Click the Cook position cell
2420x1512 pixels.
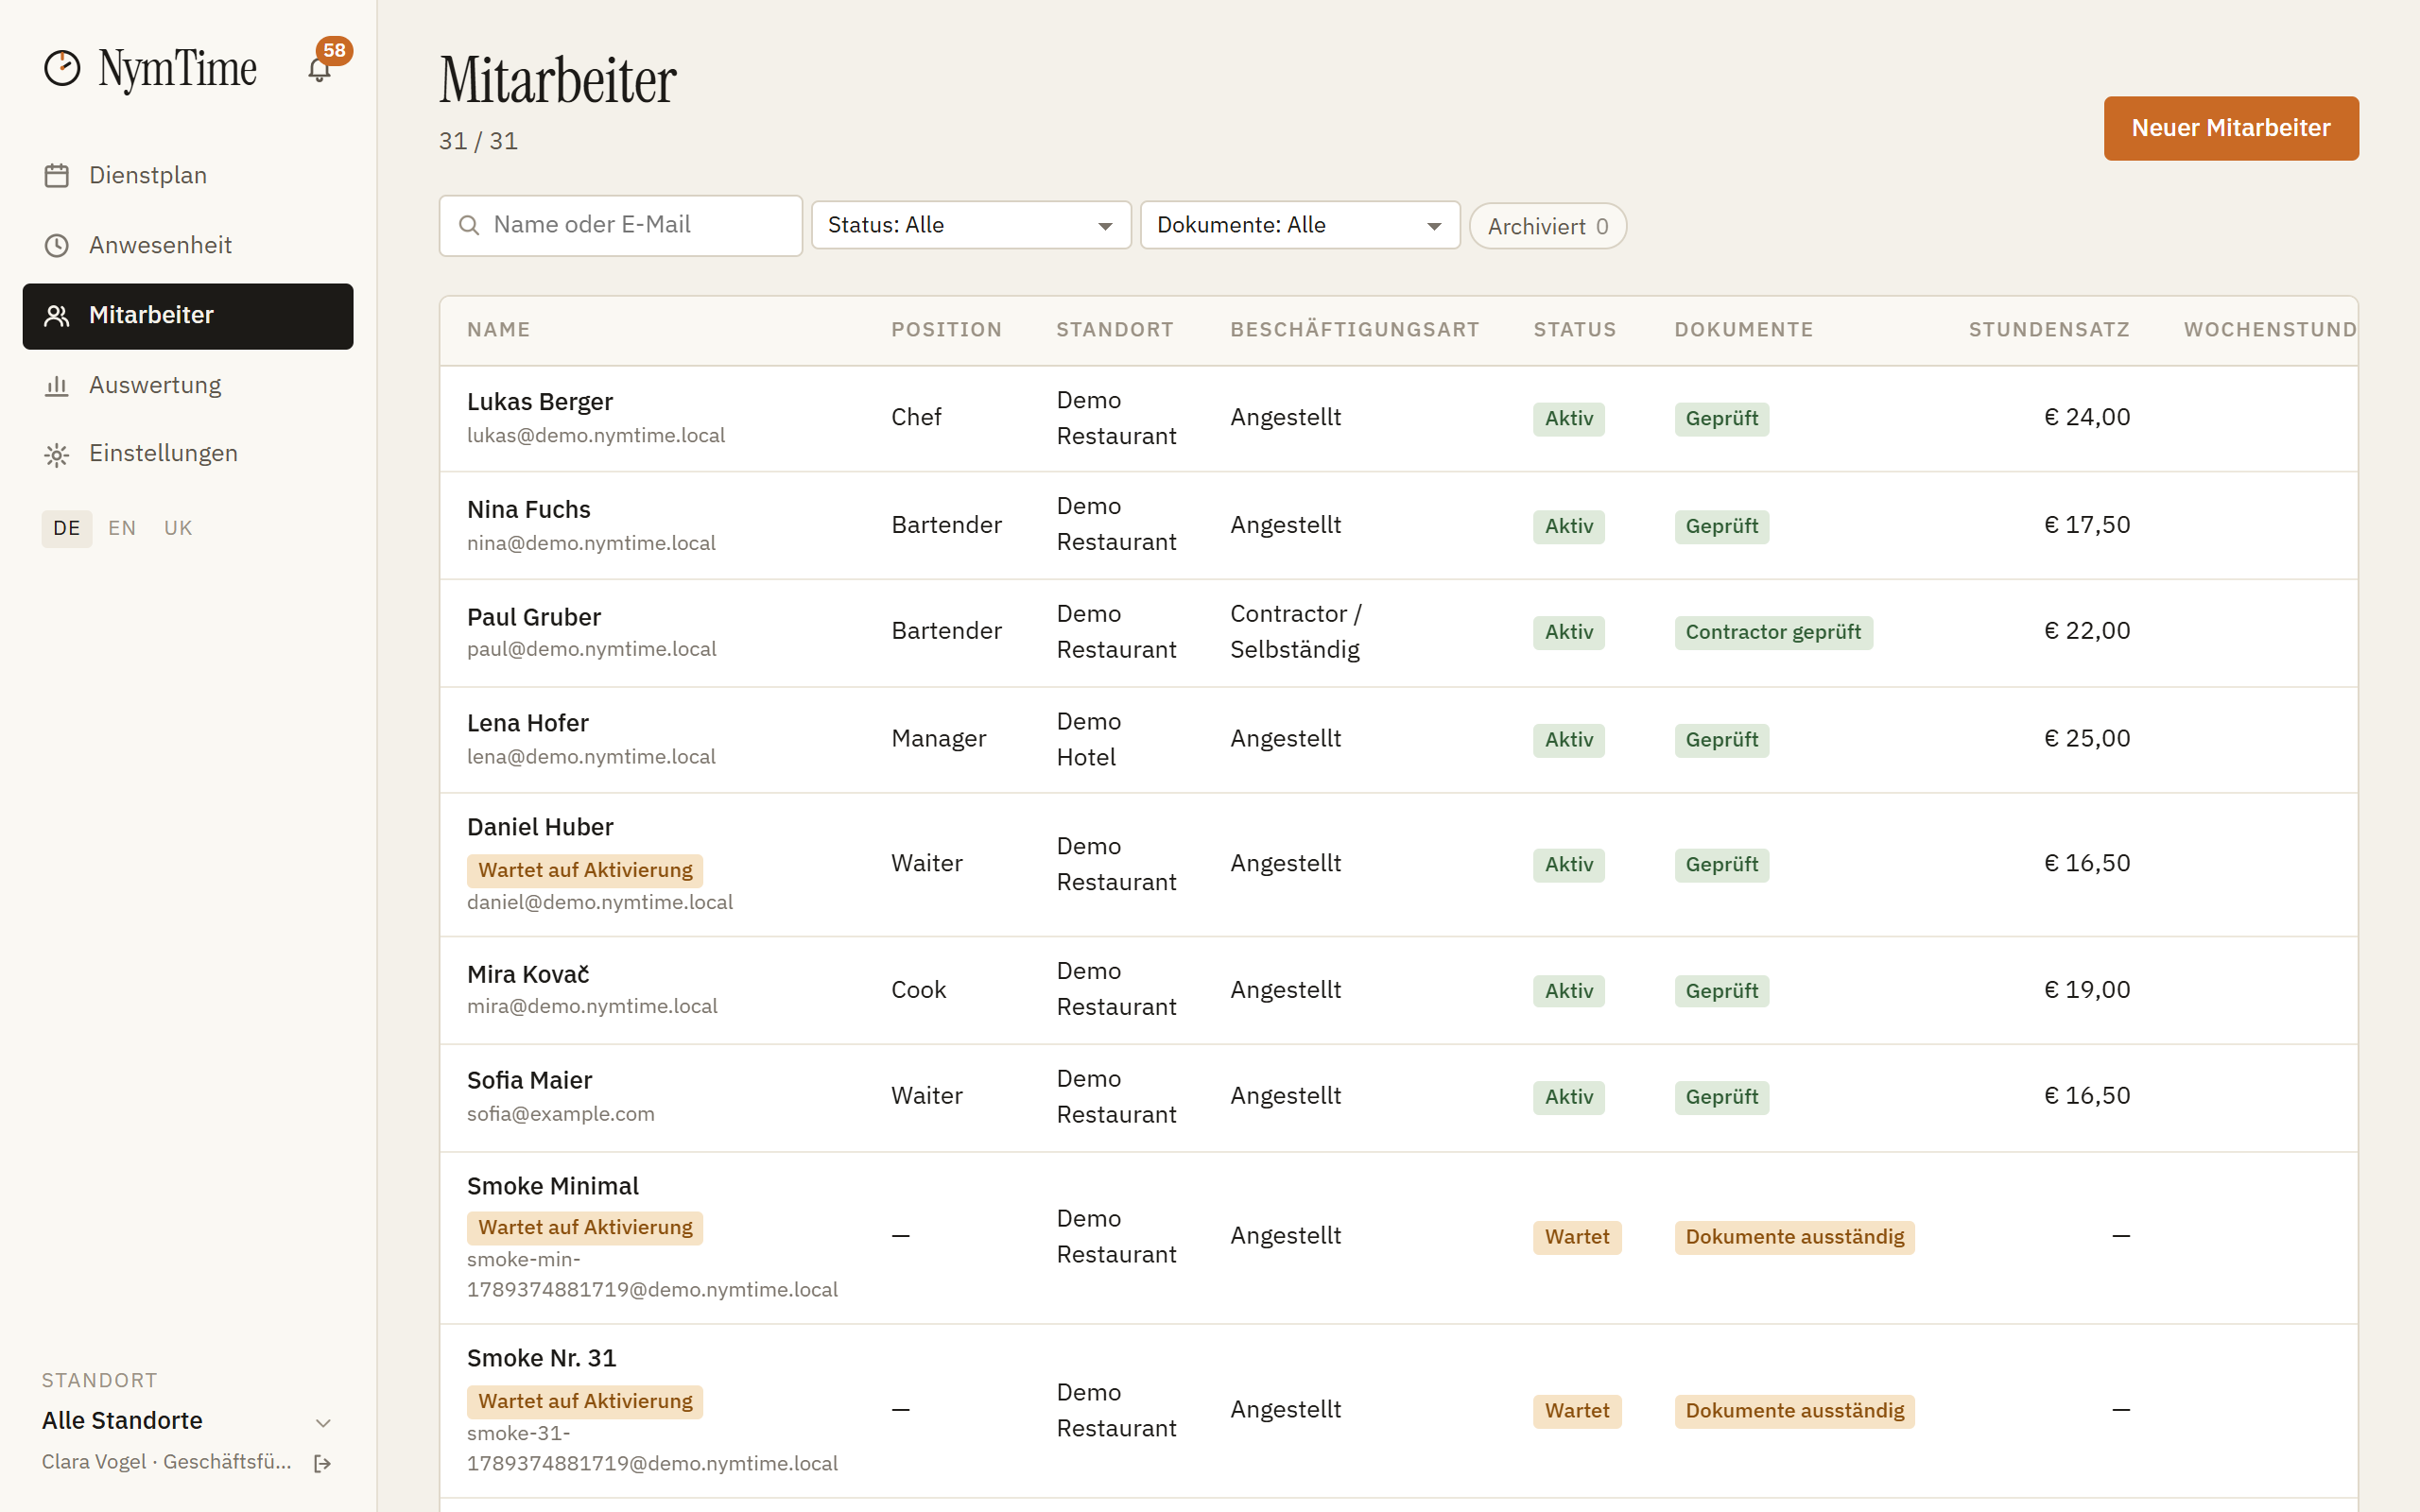(918, 990)
